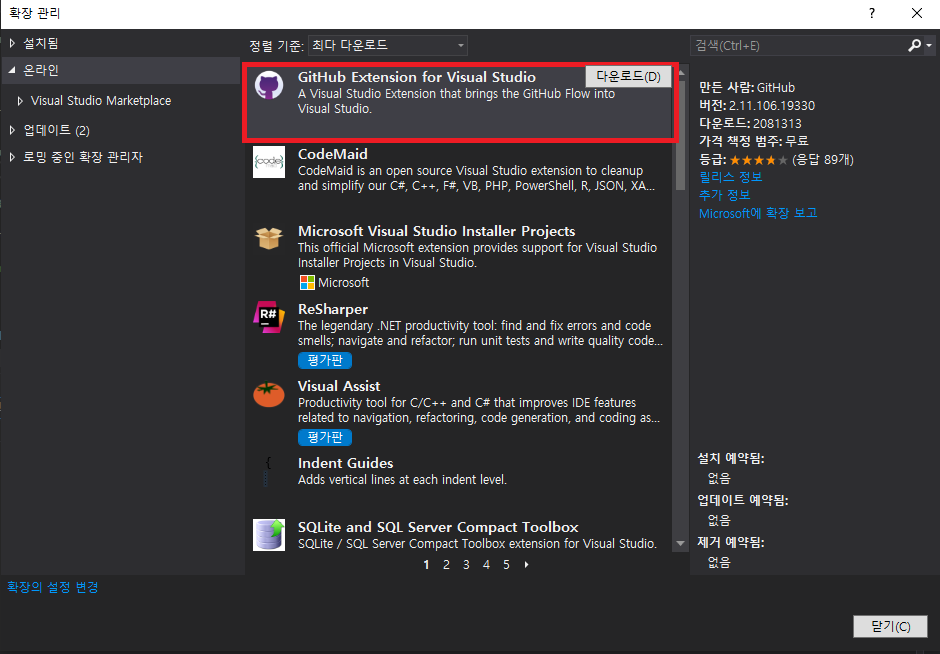
Task: Click the 다운로드(D) button
Action: tap(628, 77)
